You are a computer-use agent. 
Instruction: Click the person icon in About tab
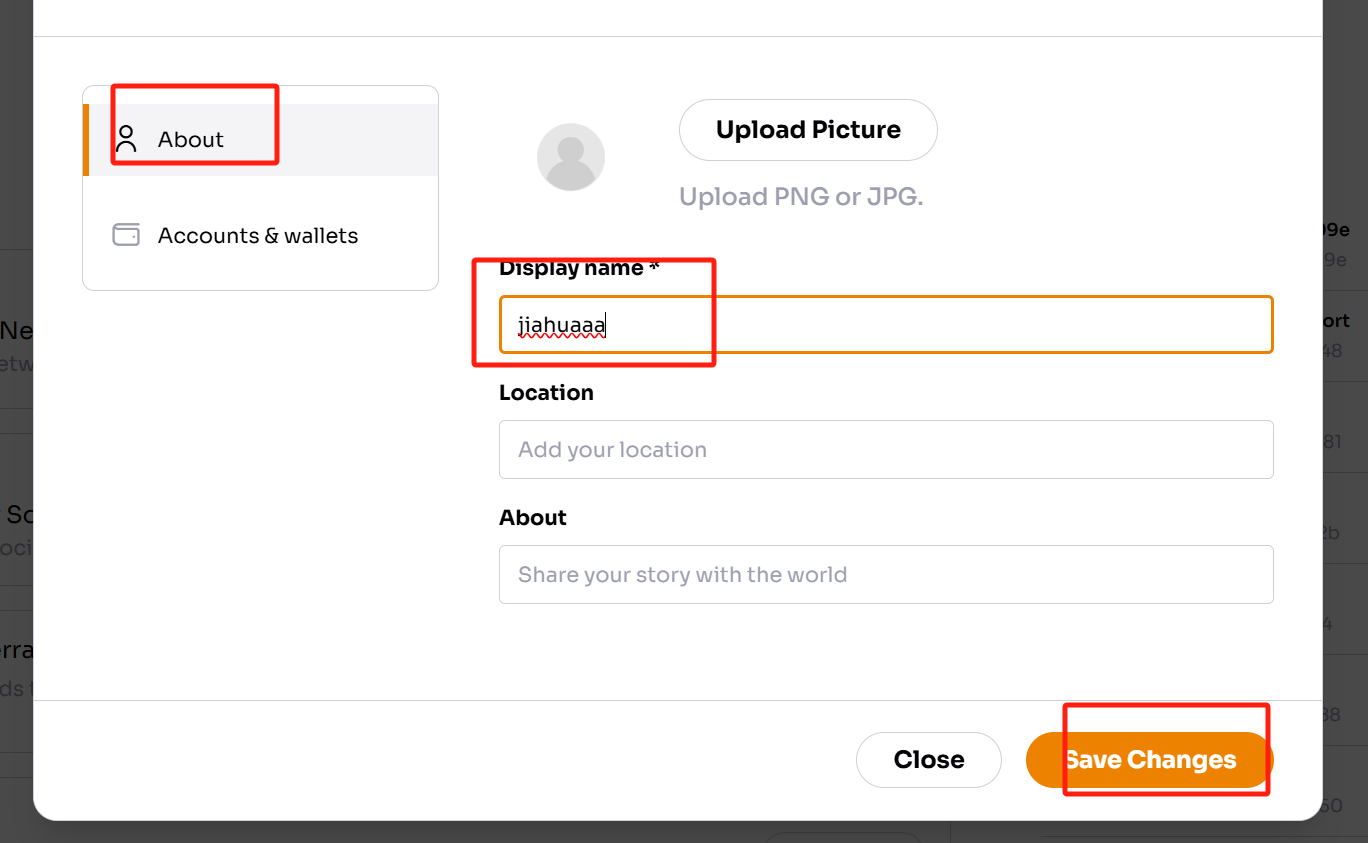tap(126, 139)
